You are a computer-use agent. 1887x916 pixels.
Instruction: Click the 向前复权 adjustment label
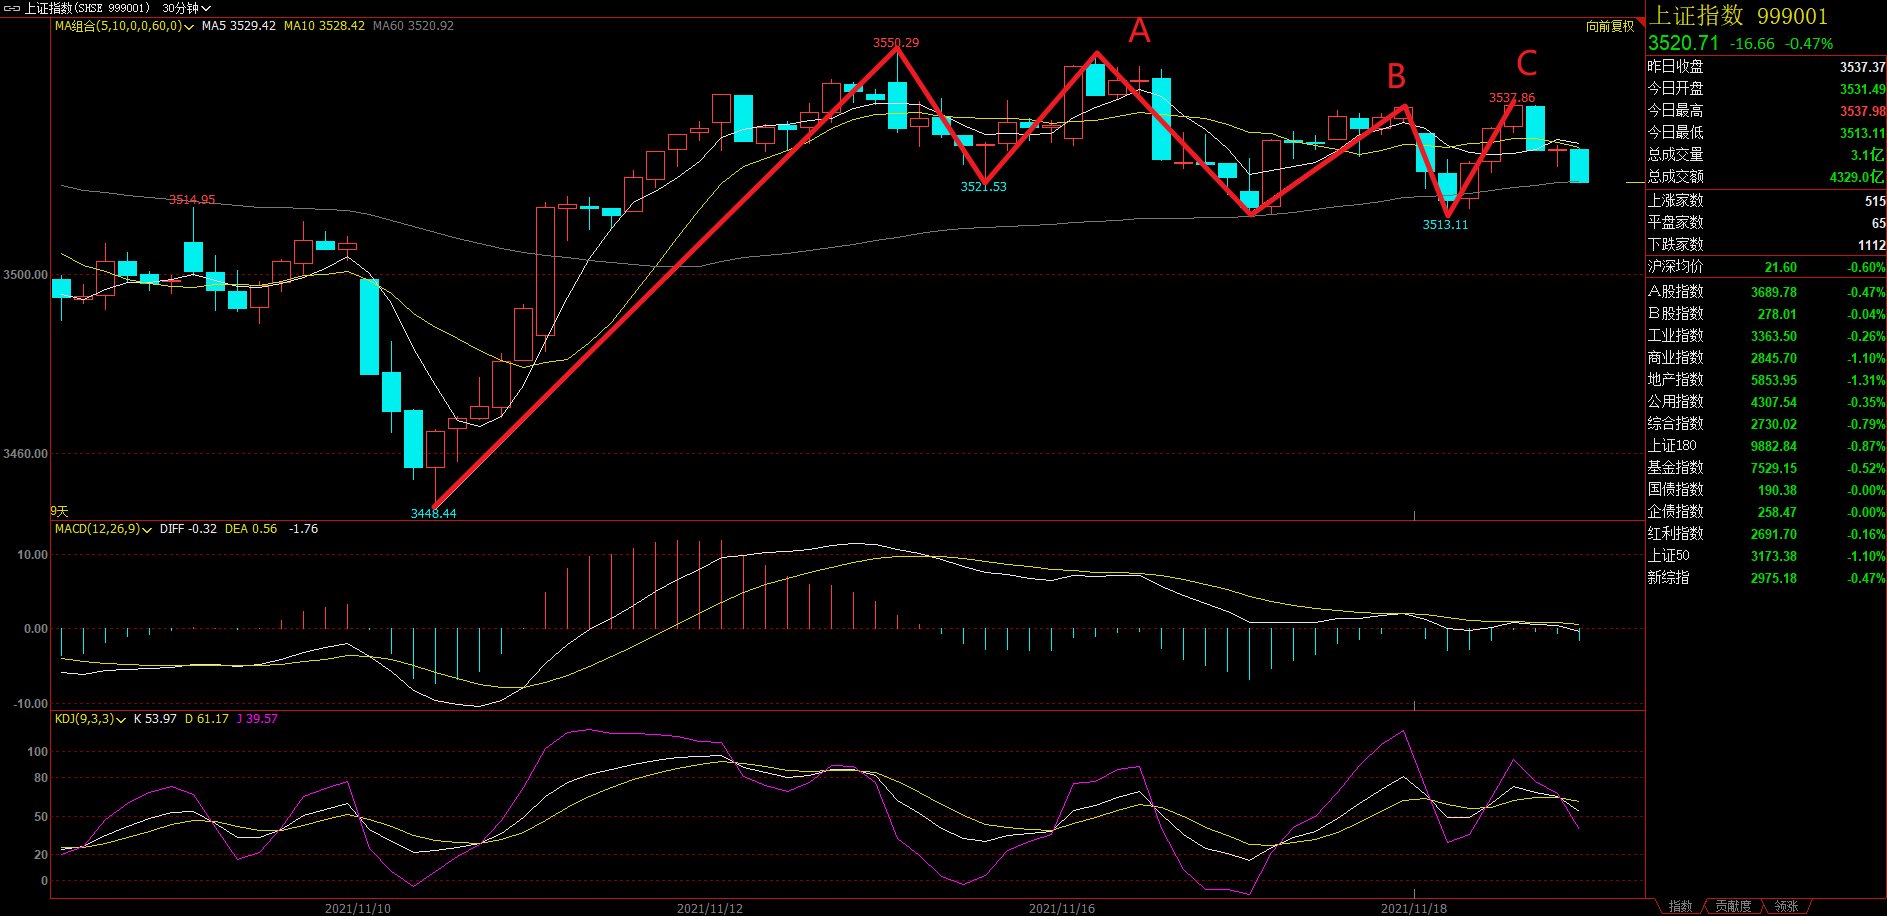tap(1609, 26)
